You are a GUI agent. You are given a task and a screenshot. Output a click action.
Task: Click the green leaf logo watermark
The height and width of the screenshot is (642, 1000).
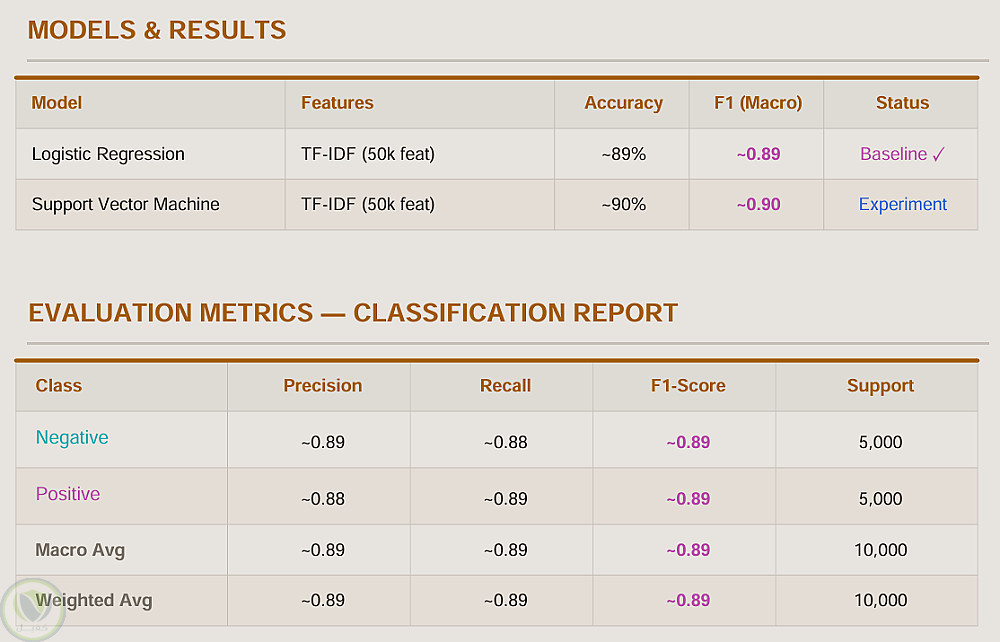31,608
